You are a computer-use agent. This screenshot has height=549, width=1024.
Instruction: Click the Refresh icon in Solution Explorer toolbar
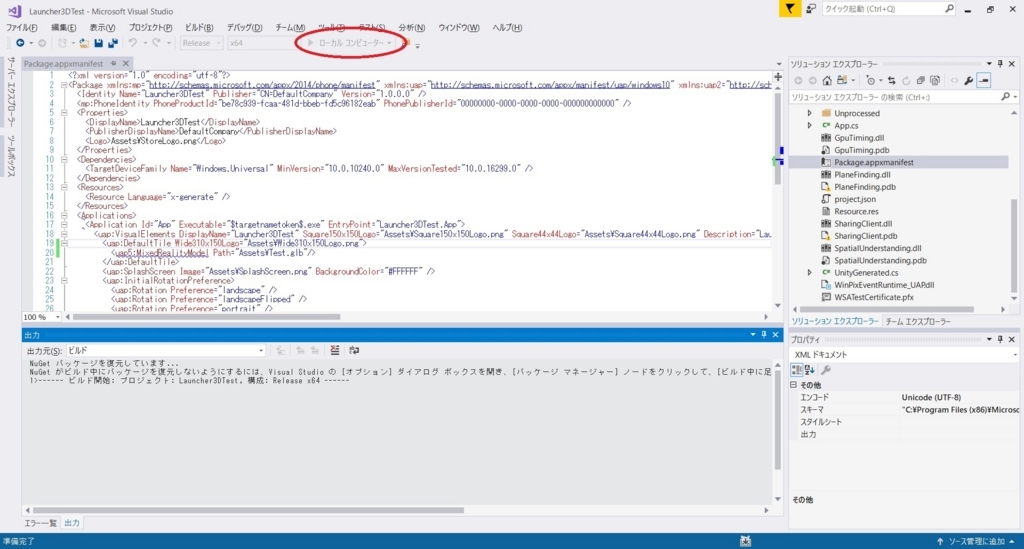(906, 80)
